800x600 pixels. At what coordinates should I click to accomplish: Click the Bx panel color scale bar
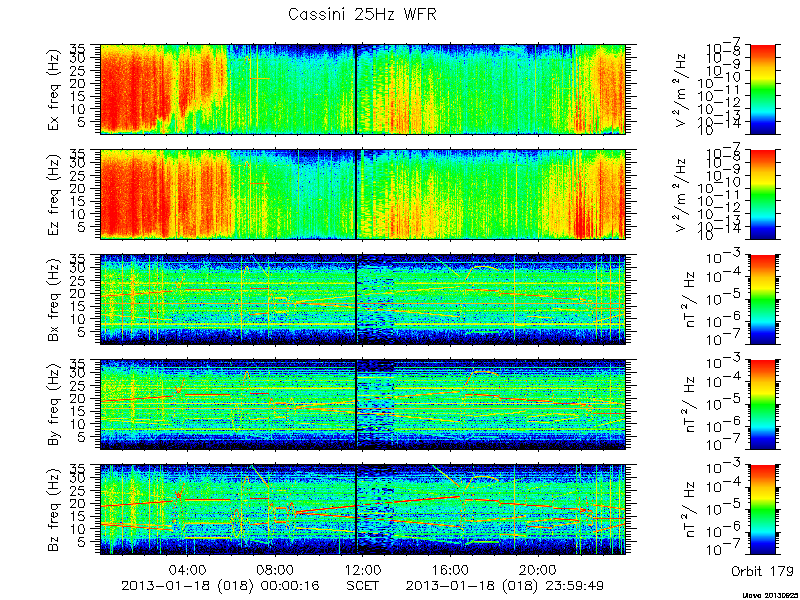(763, 299)
